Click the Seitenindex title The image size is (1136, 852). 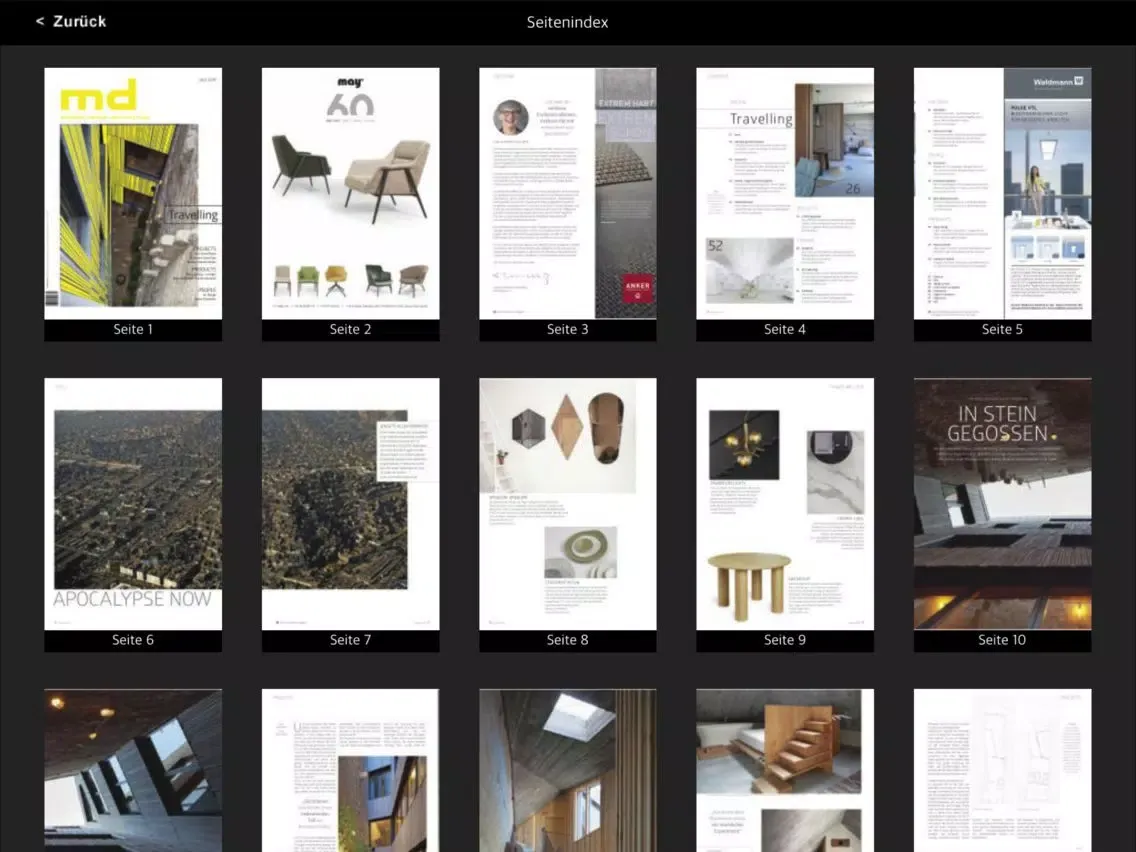point(567,22)
